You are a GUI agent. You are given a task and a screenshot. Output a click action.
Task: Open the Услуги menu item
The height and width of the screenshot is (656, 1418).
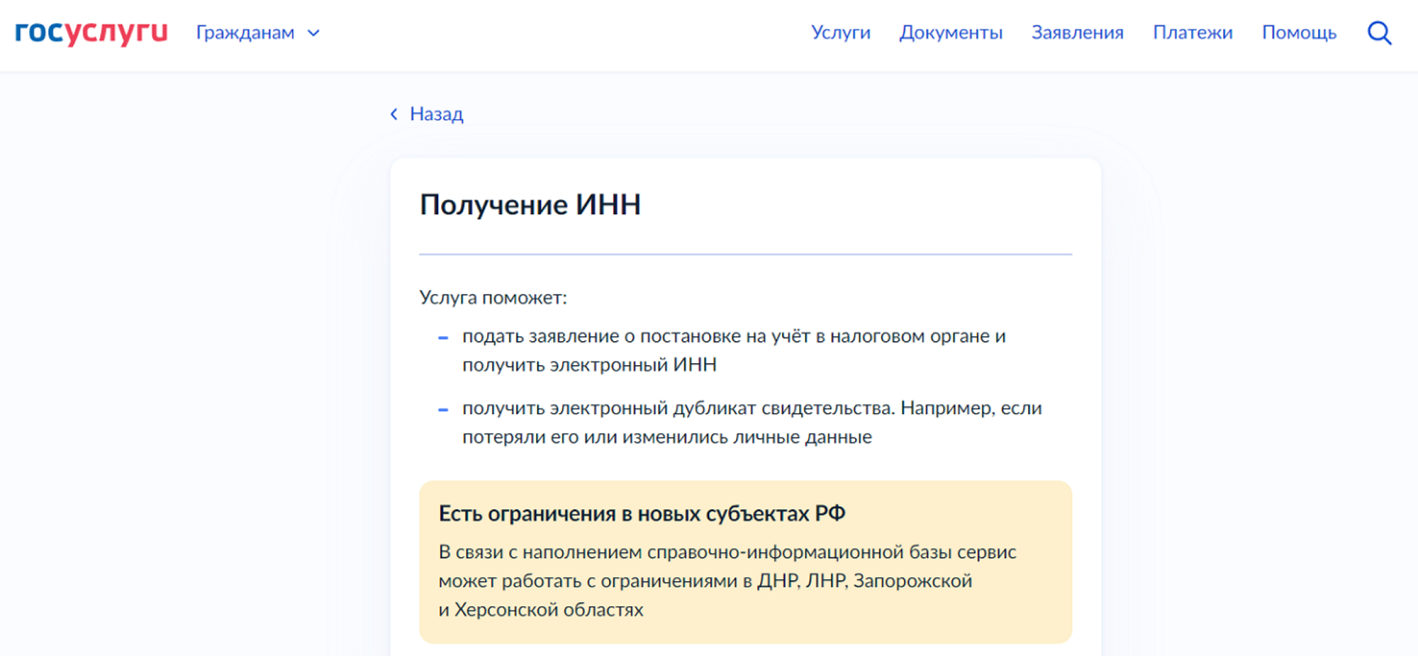coord(841,33)
